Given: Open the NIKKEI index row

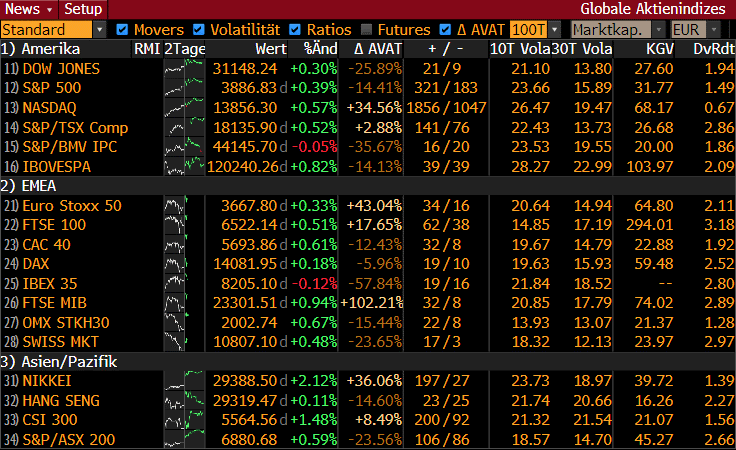Looking at the screenshot, I should click(47, 381).
